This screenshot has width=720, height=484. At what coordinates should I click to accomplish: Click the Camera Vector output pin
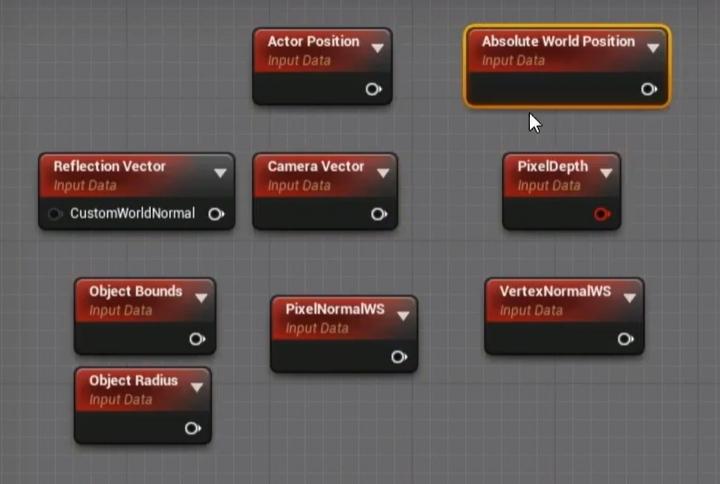[379, 214]
